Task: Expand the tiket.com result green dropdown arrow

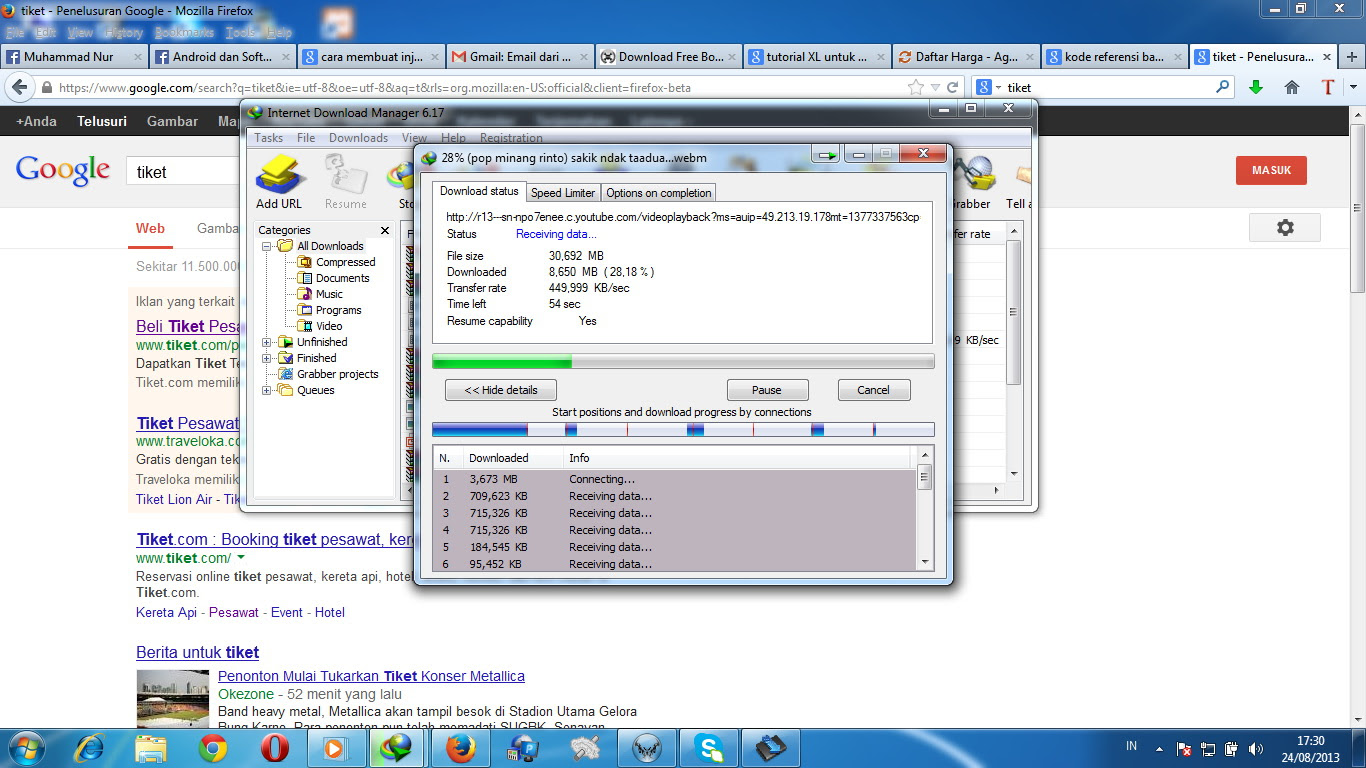Action: point(241,558)
